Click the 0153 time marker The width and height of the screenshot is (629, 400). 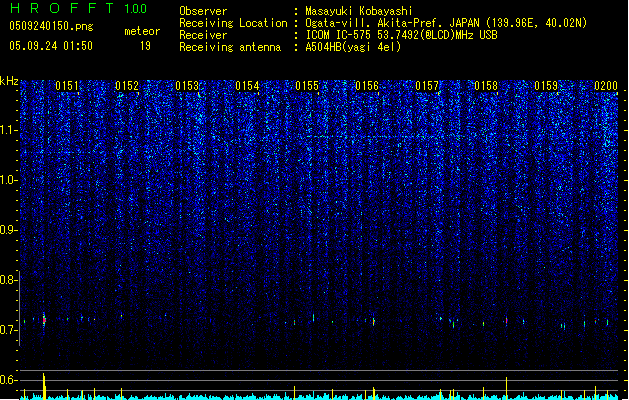point(187,86)
